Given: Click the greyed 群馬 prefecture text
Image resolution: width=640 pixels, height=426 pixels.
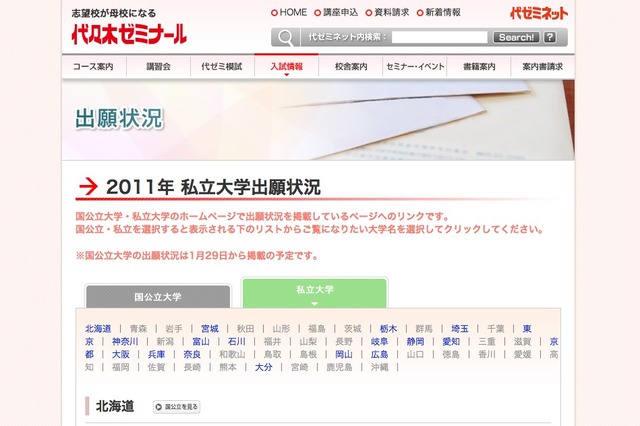Looking at the screenshot, I should coord(424,328).
